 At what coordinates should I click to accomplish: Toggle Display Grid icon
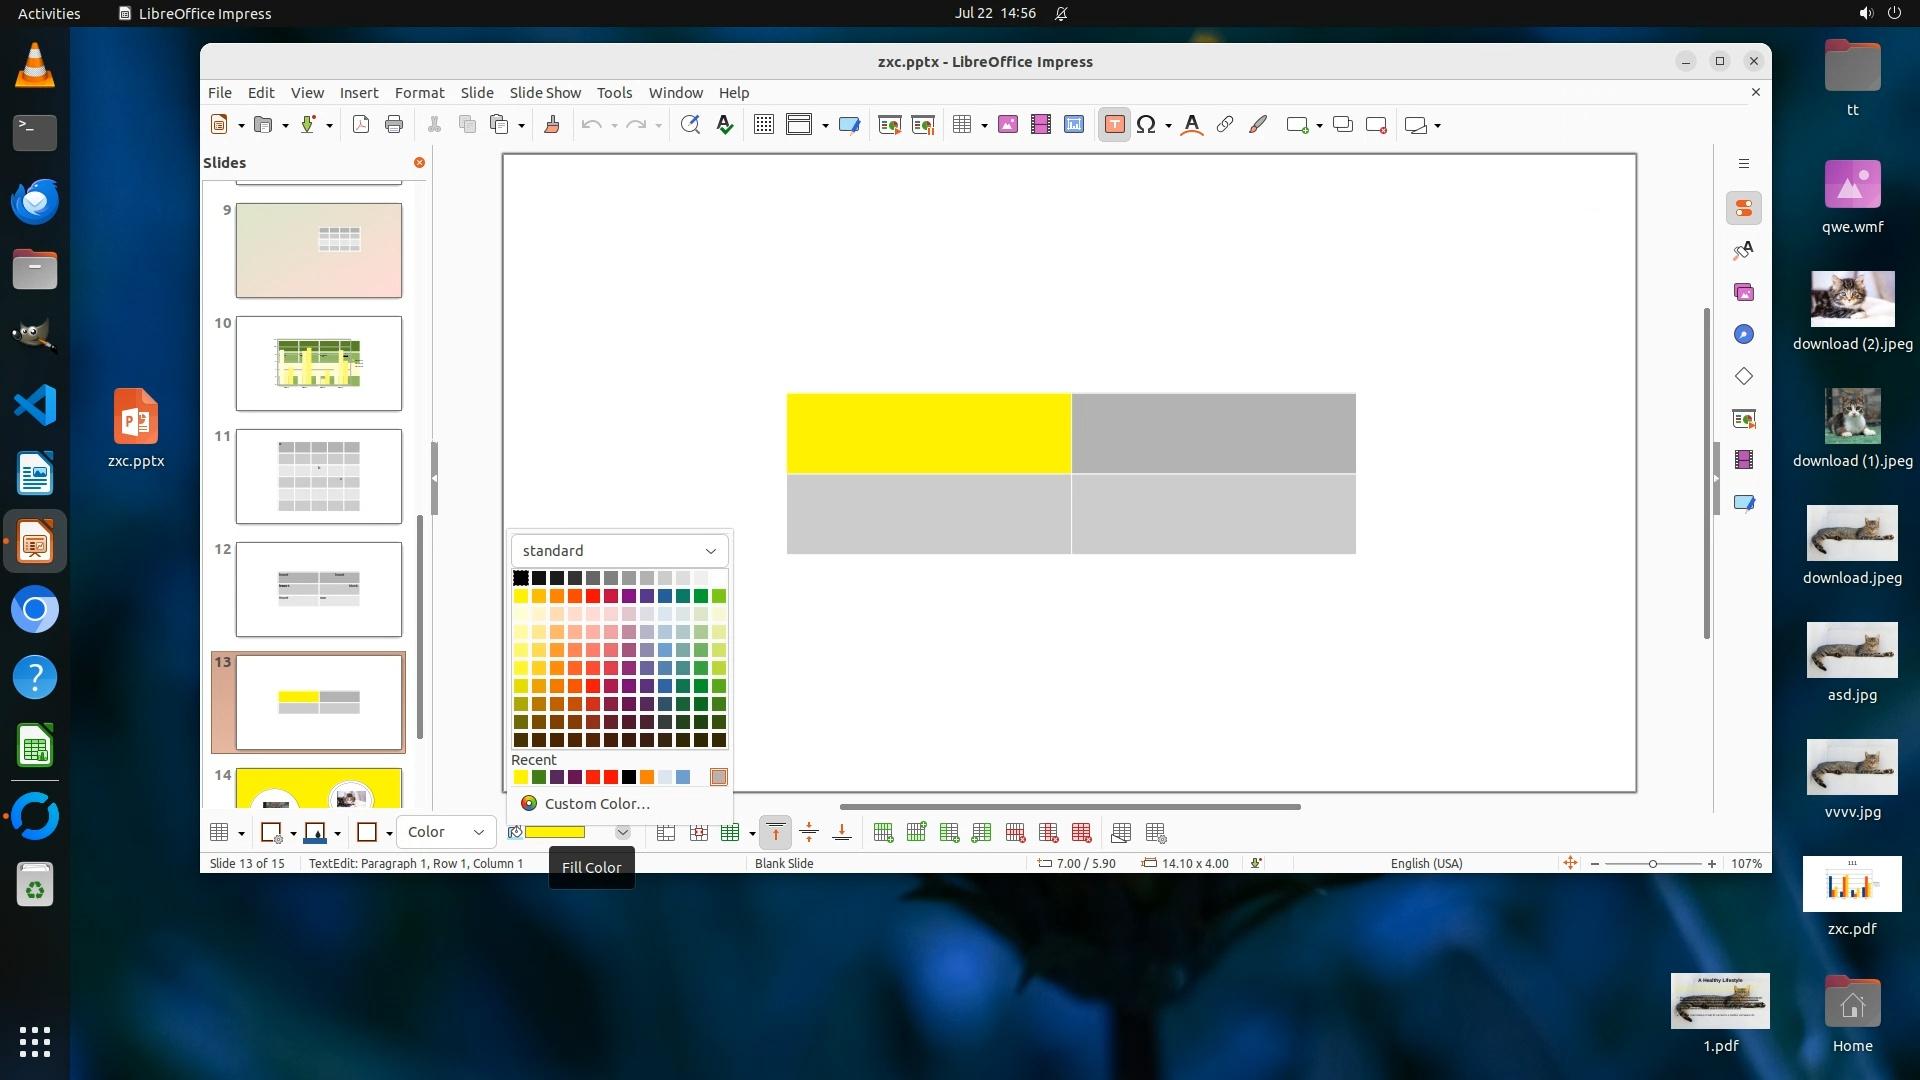[x=763, y=124]
